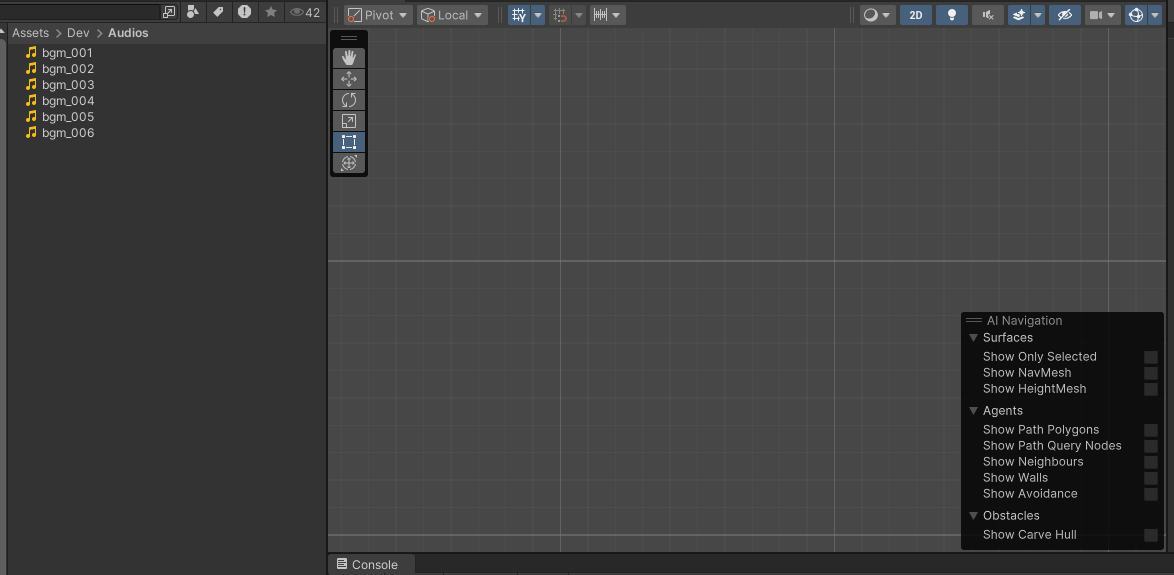Toggle 2D view mode
Viewport: 1174px width, 575px height.
[915, 15]
